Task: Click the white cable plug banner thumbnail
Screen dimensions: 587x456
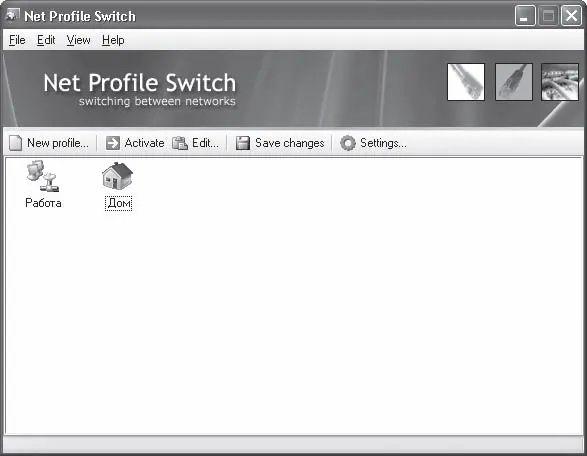Action: click(466, 82)
